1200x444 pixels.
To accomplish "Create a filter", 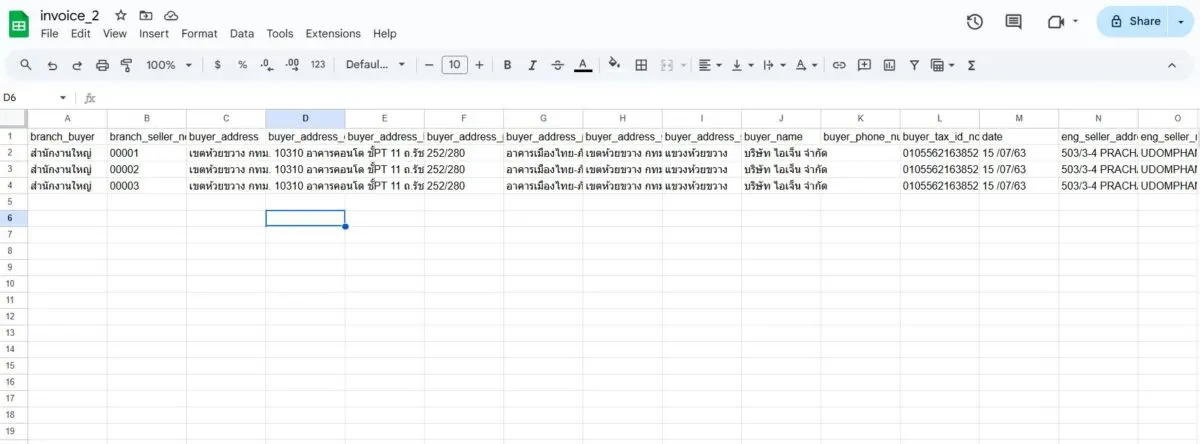I will coord(914,65).
